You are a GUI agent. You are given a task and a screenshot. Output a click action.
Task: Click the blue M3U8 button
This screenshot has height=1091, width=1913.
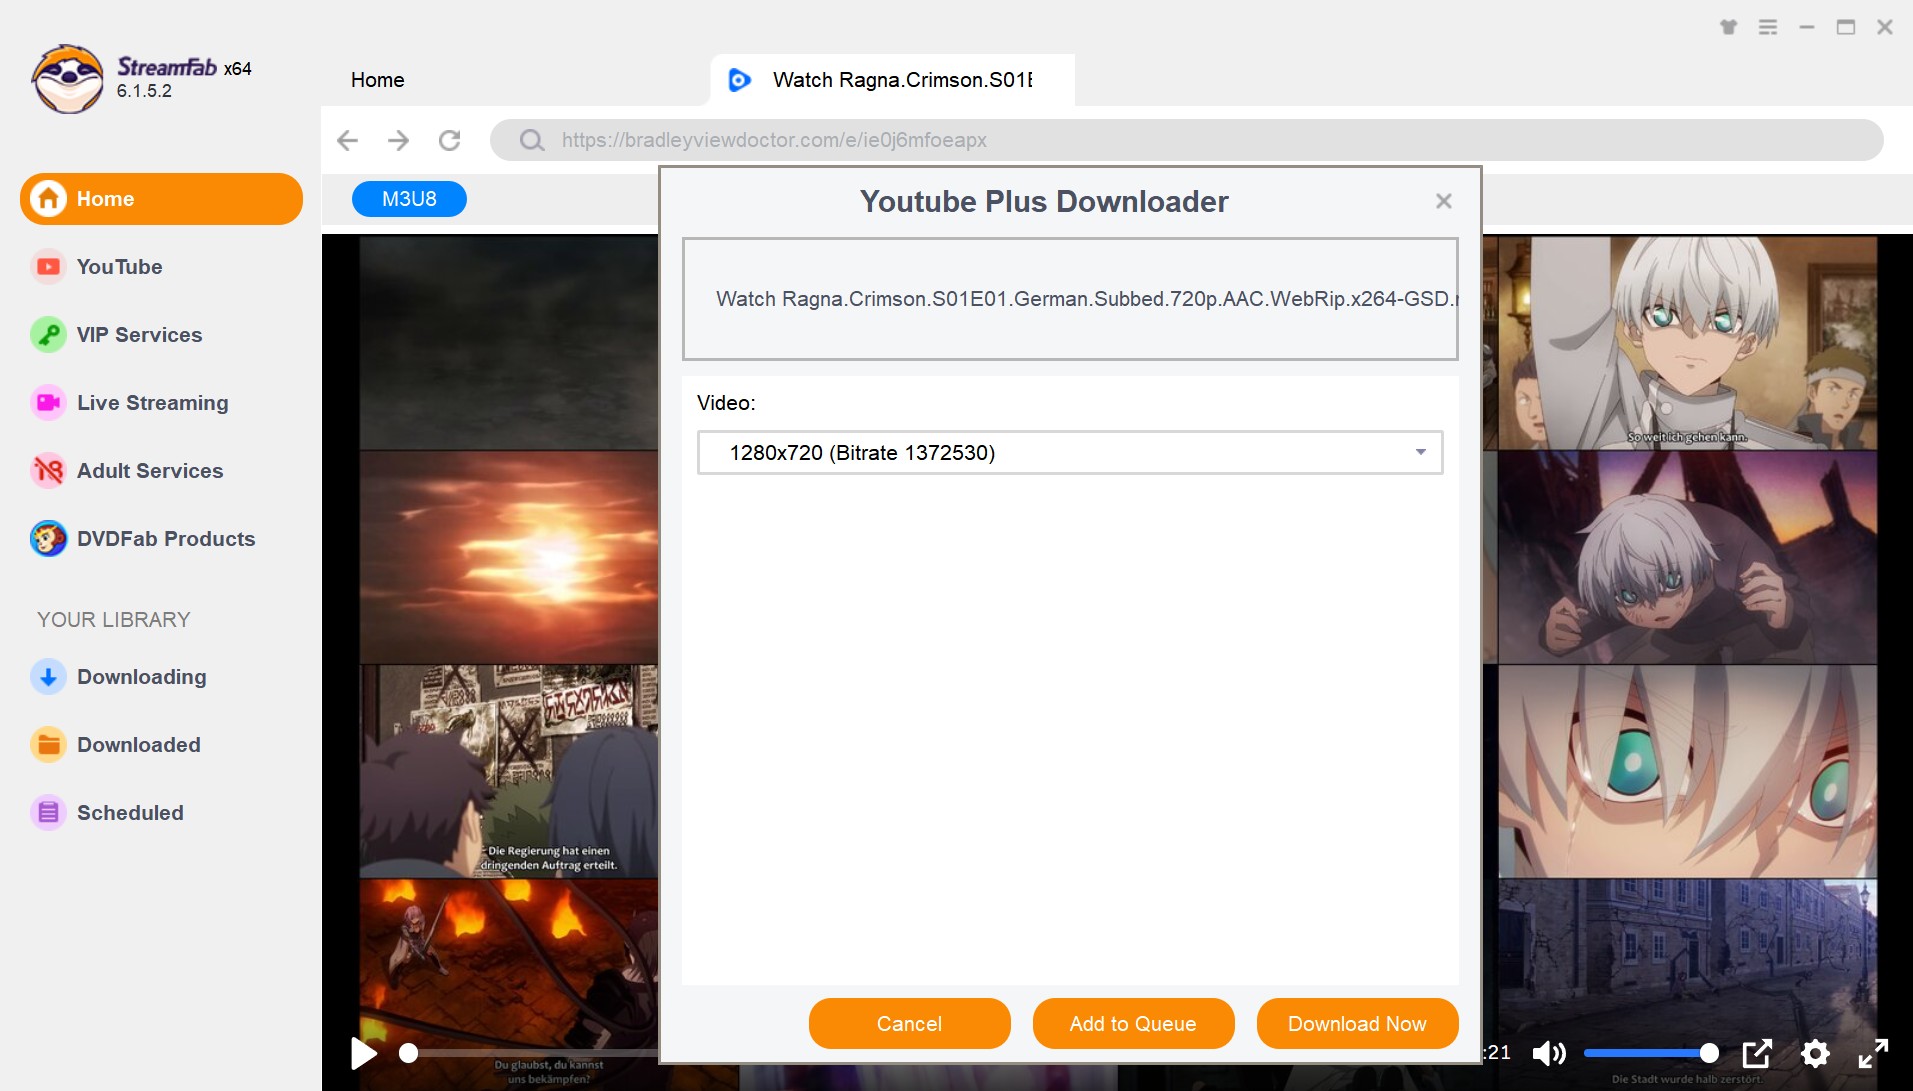coord(409,199)
